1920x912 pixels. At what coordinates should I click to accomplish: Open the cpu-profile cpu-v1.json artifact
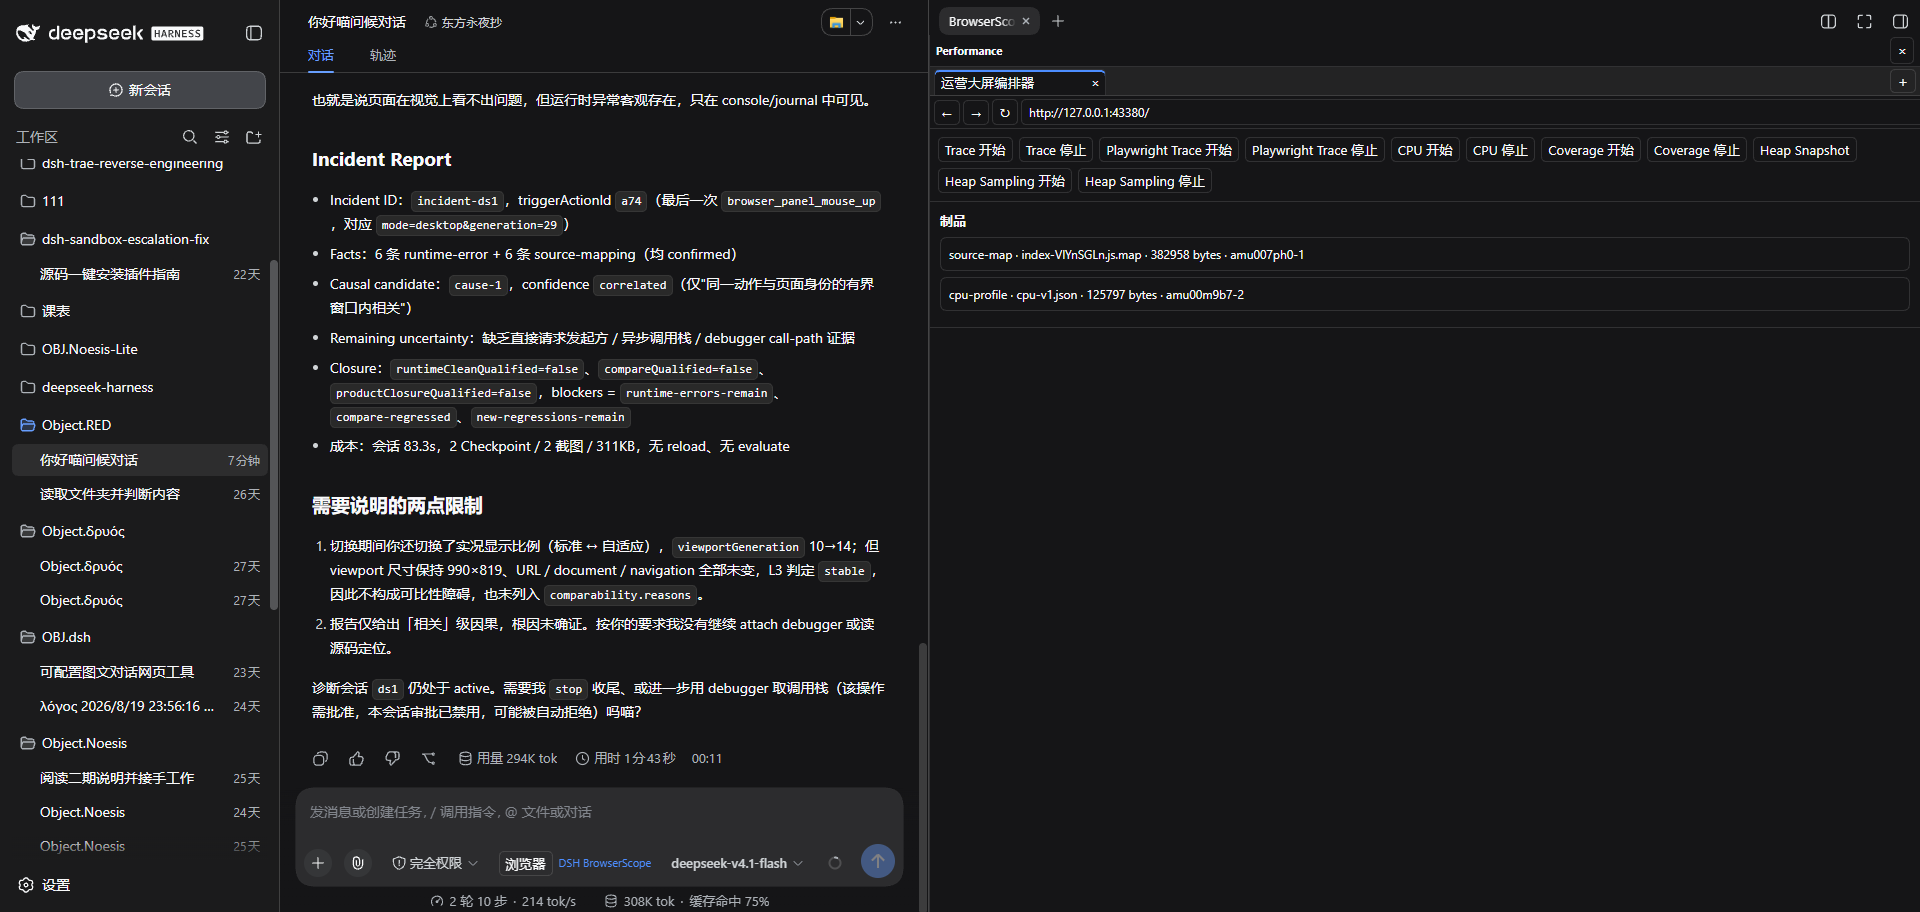(x=1424, y=295)
